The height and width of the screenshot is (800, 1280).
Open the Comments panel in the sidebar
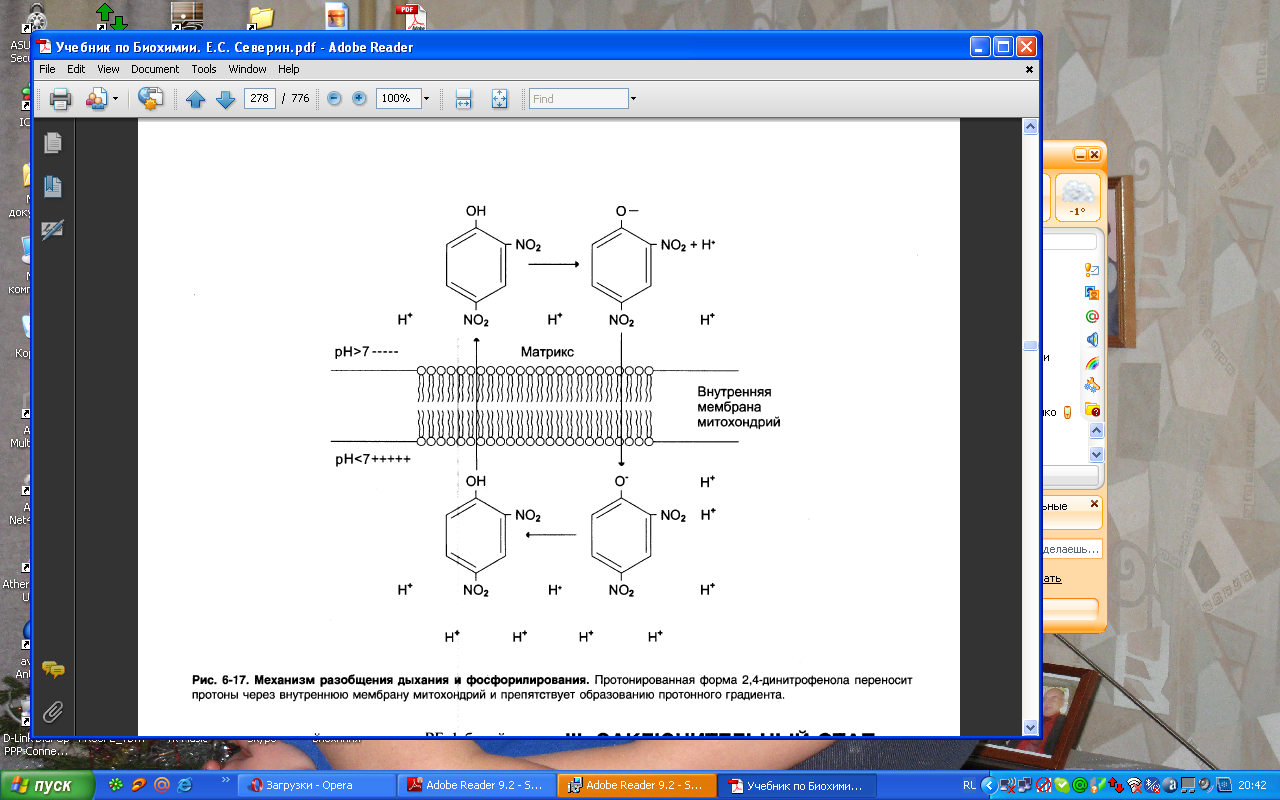[x=53, y=669]
